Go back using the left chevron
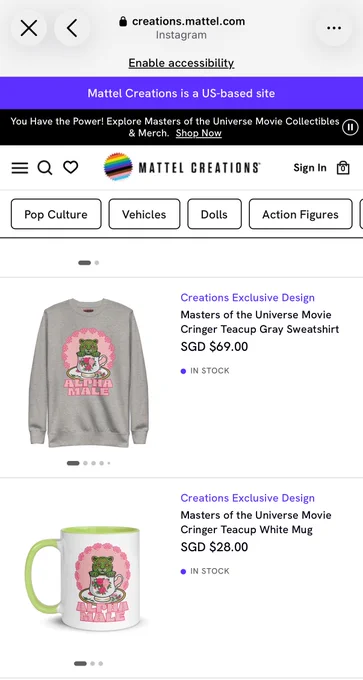The image size is (363, 680). click(72, 28)
